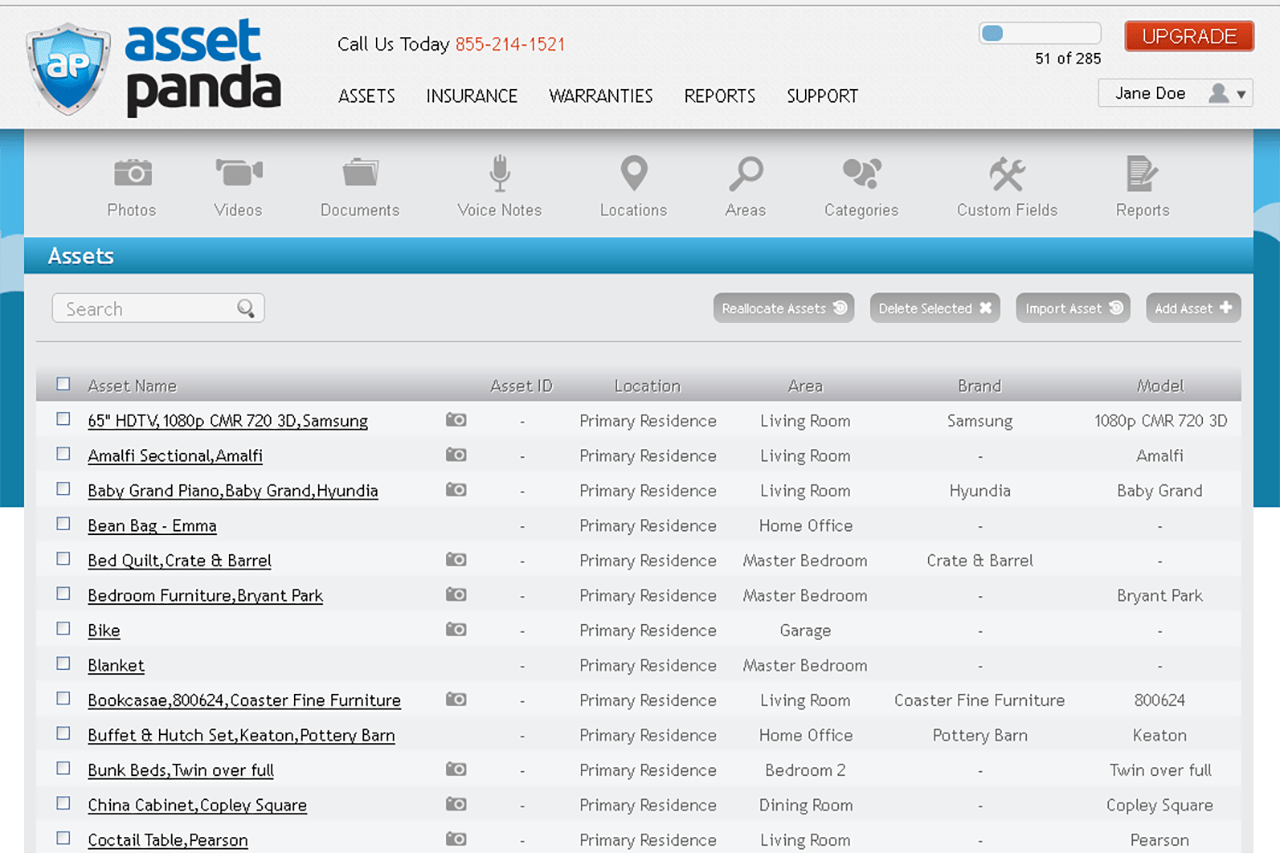1280x853 pixels.
Task: Open the SUPPORT menu
Action: [x=822, y=96]
